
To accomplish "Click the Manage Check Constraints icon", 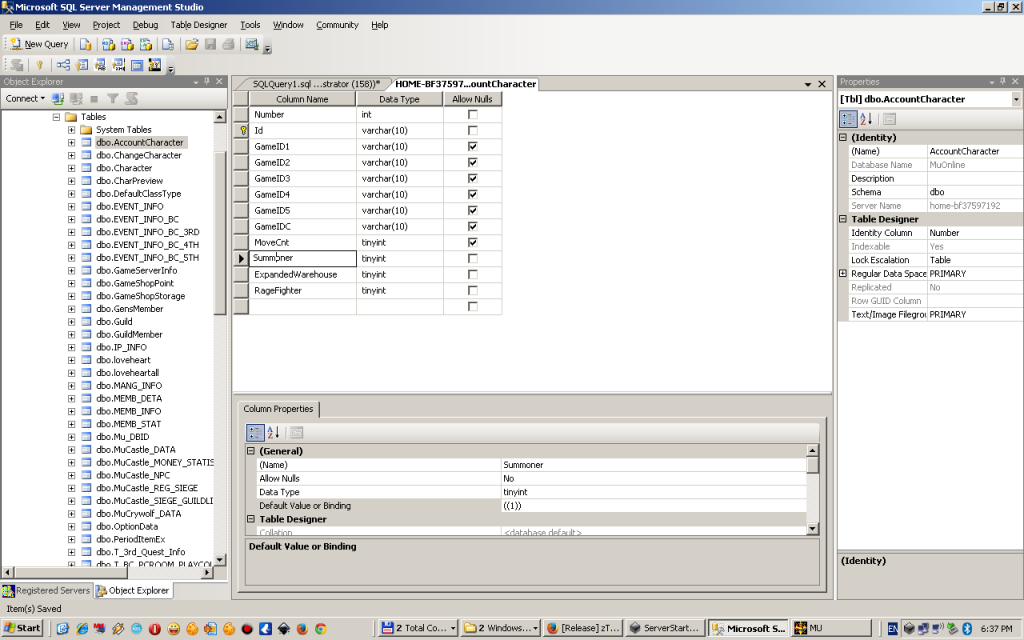I will [x=136, y=65].
